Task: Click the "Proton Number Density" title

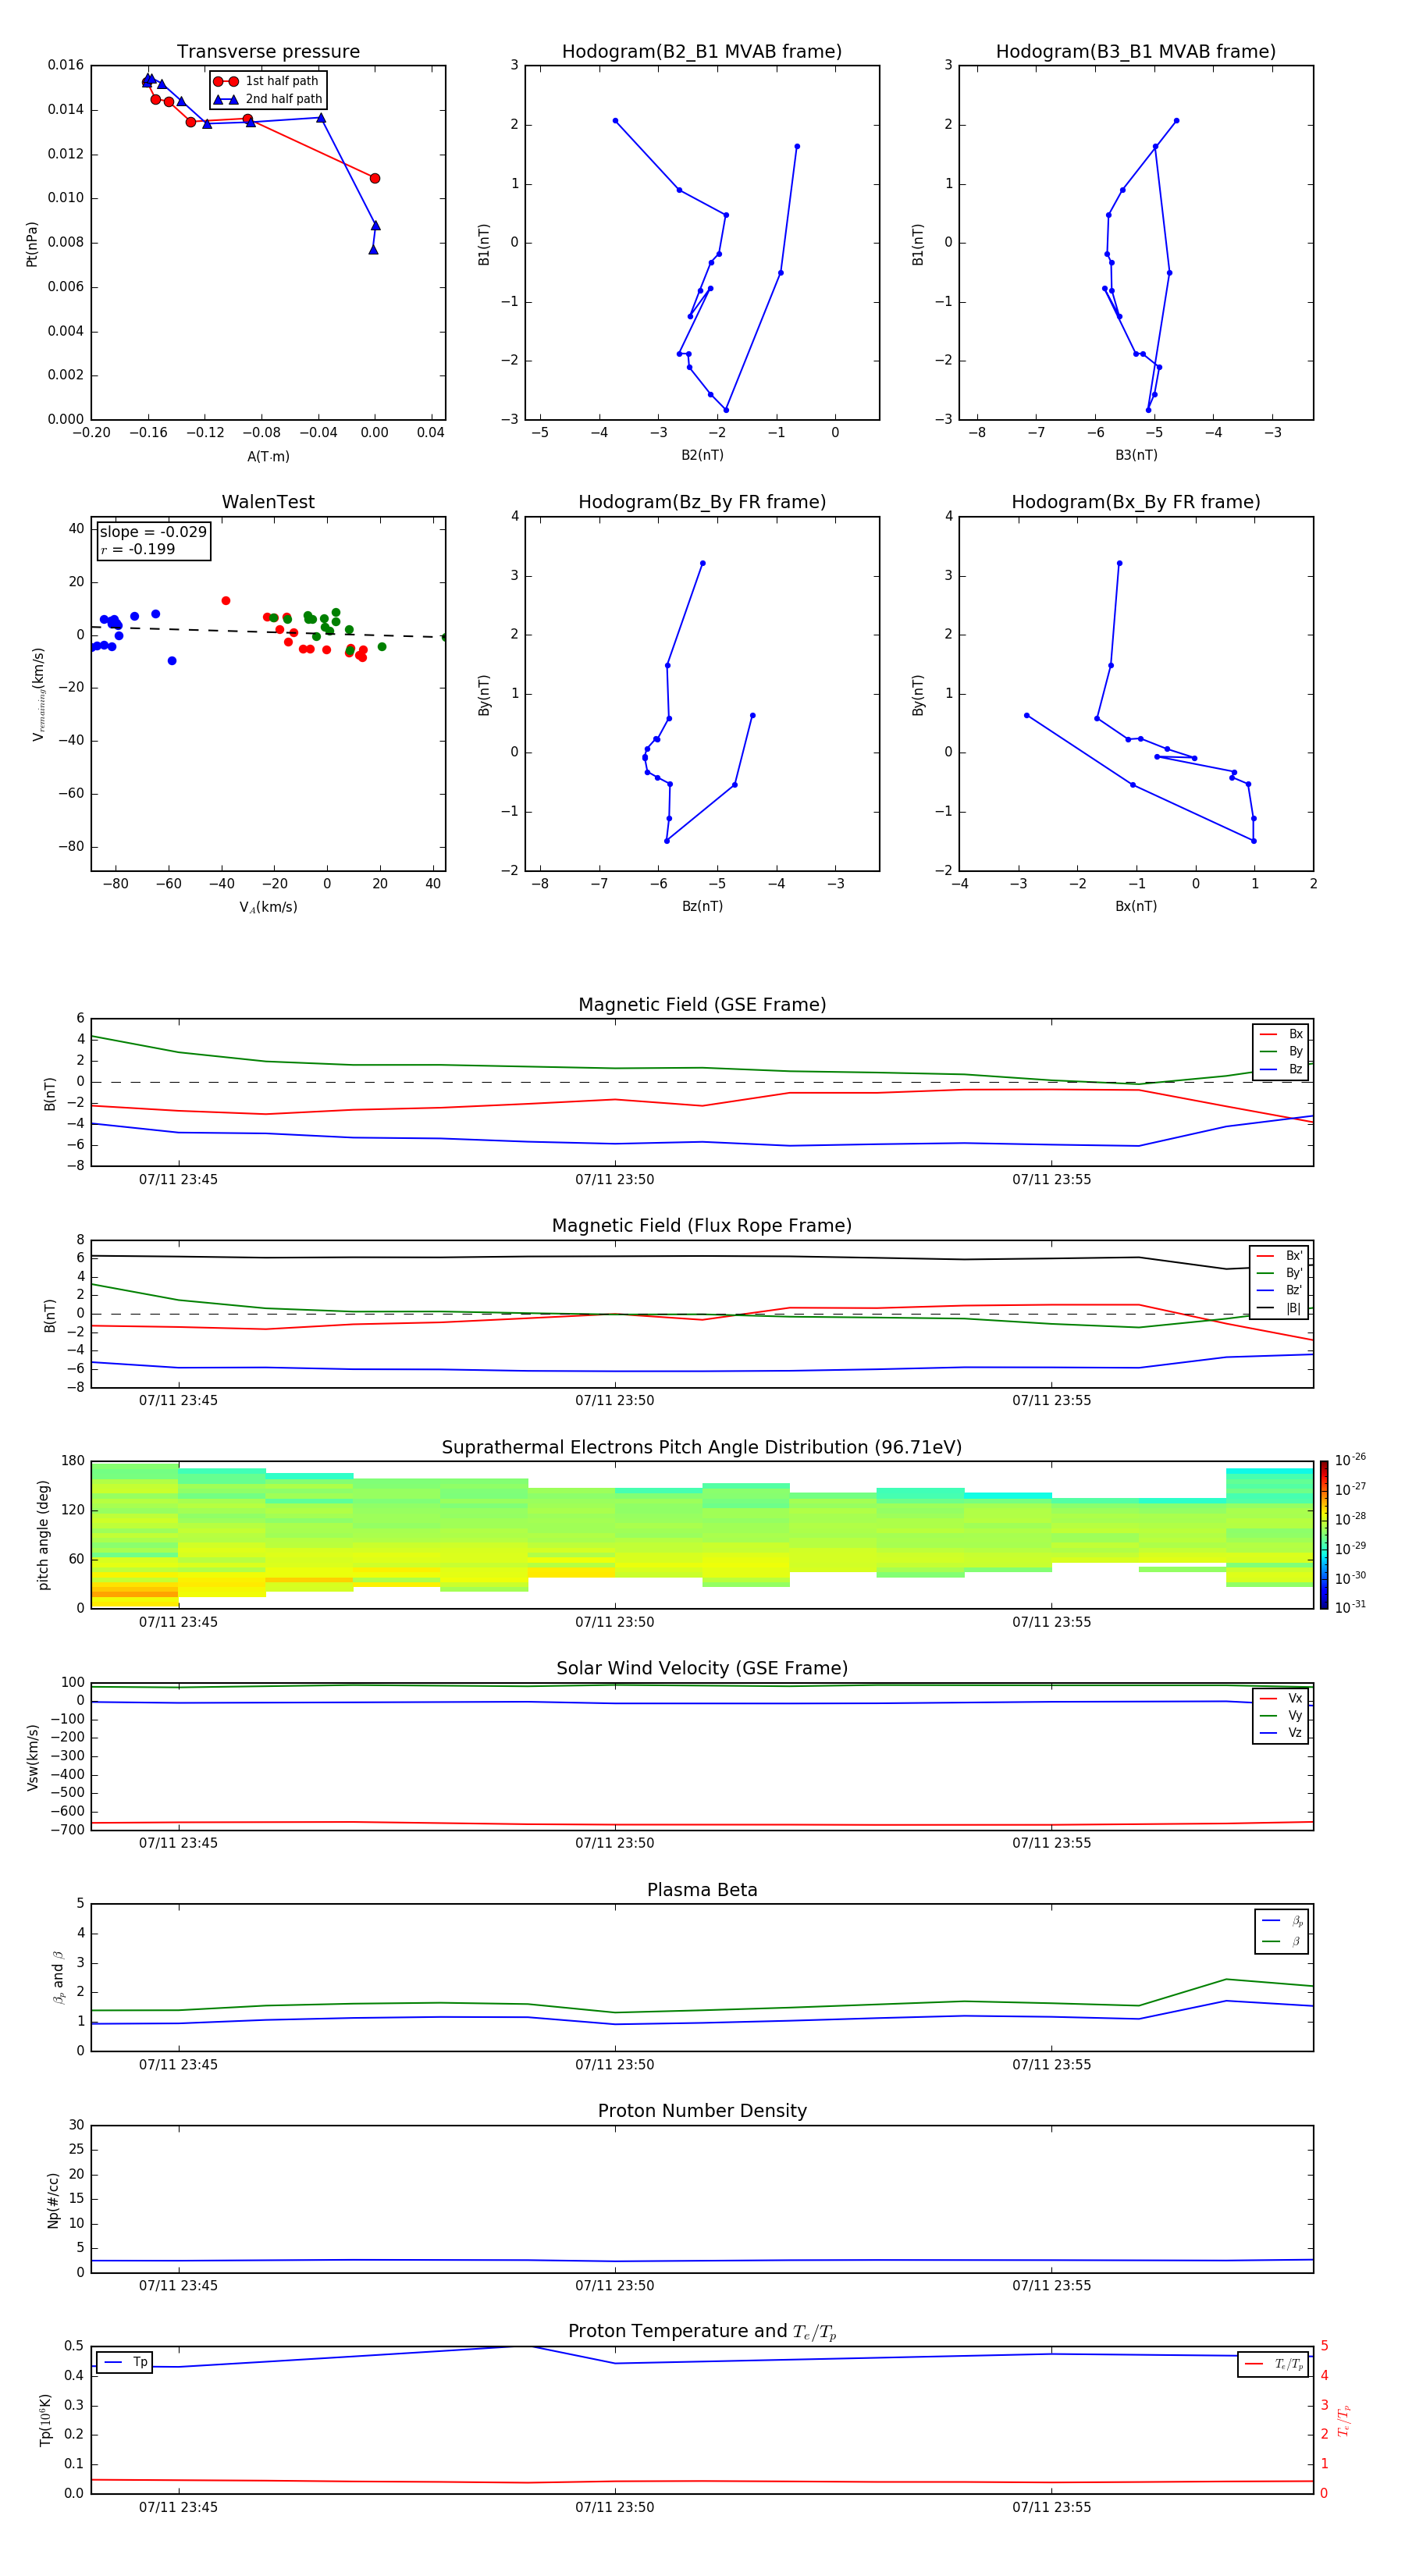Action: (x=702, y=2111)
